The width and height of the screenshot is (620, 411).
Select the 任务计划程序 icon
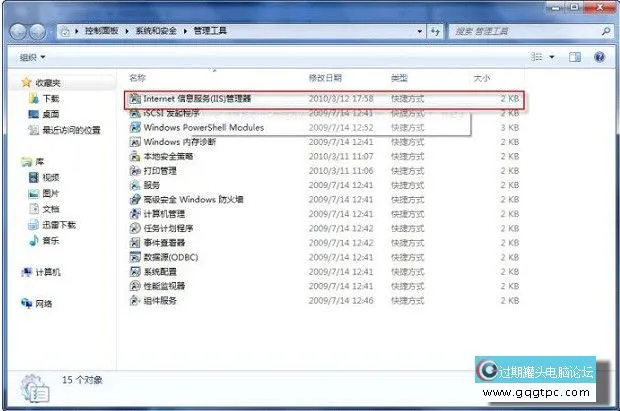(x=135, y=228)
